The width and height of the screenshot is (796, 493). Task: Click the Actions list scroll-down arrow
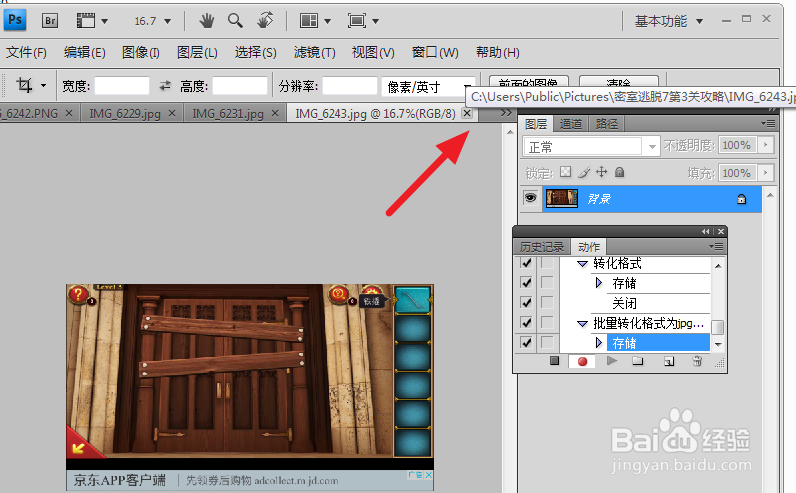pyautogui.click(x=718, y=345)
